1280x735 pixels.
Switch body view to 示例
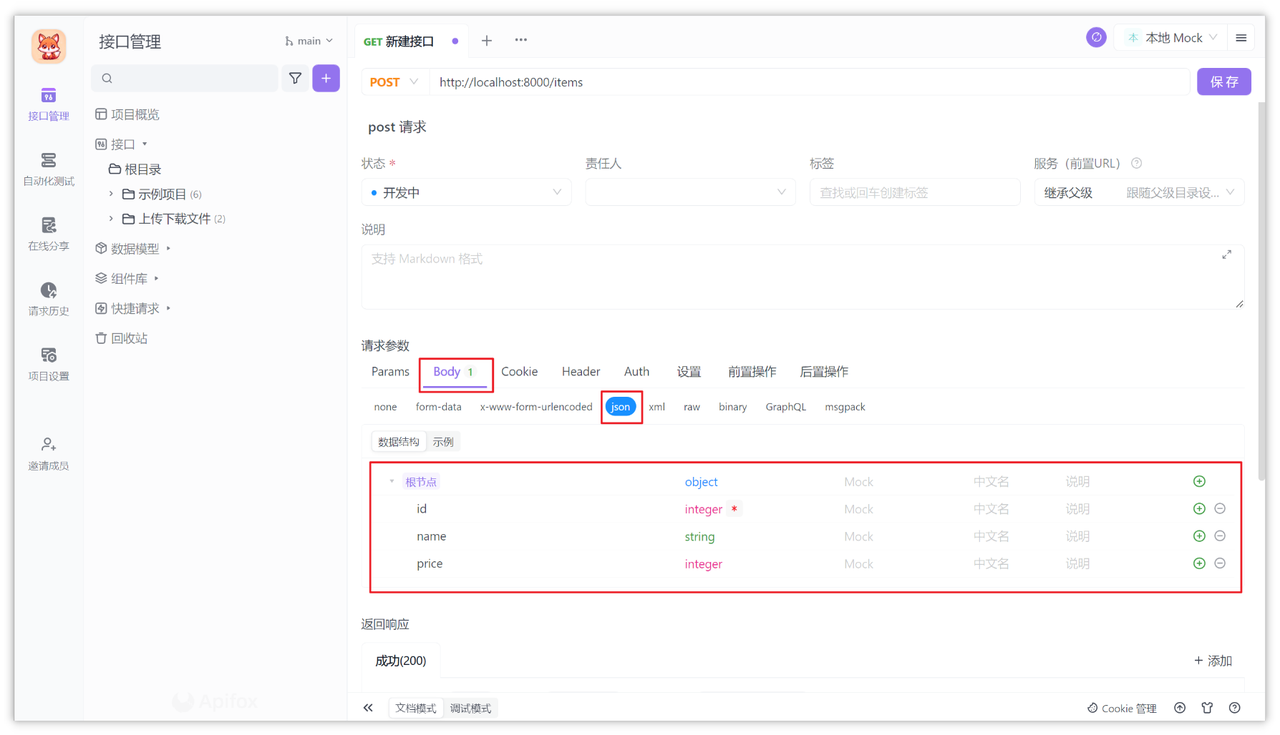443,442
